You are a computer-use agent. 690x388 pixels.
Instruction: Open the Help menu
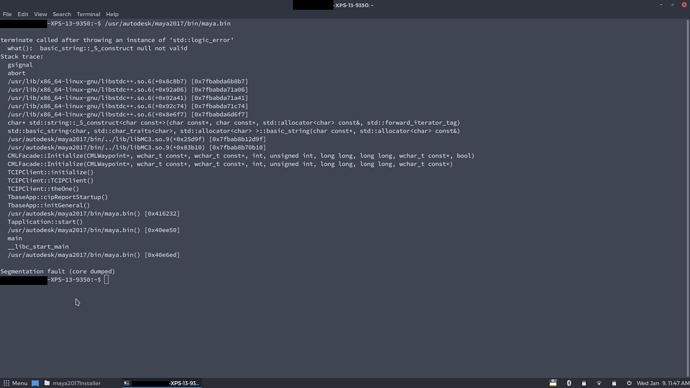tap(112, 14)
